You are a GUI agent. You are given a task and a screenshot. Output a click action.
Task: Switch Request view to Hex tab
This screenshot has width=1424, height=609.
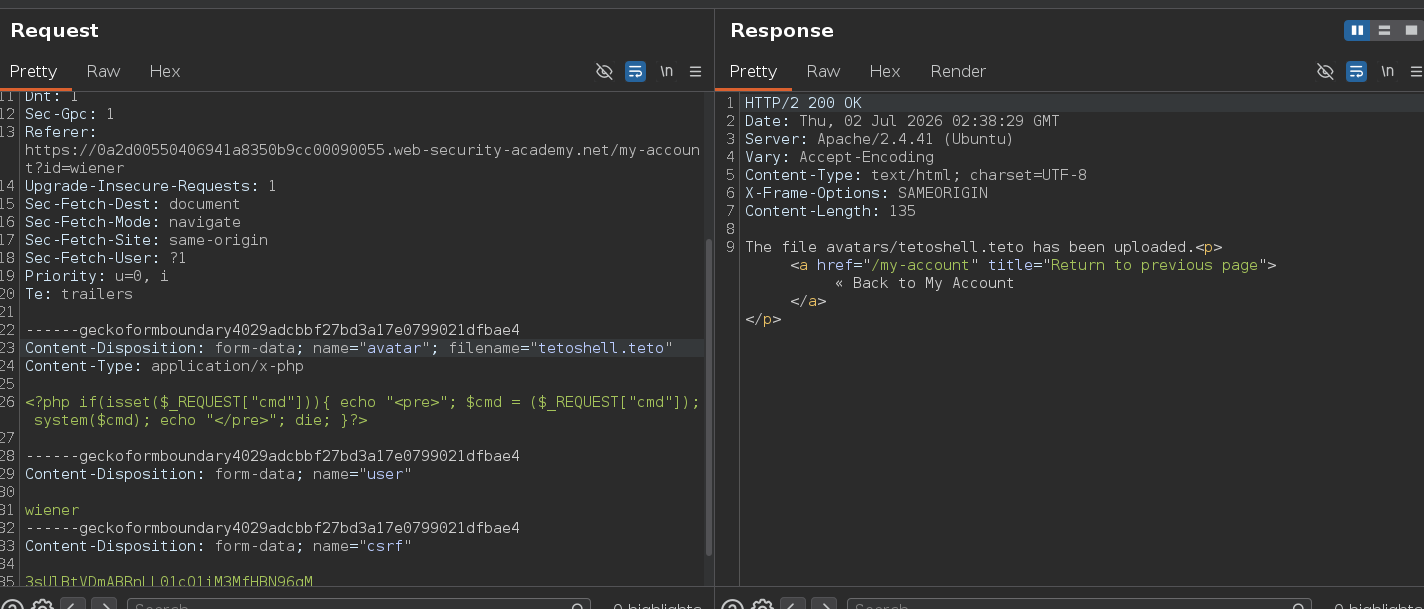(165, 71)
